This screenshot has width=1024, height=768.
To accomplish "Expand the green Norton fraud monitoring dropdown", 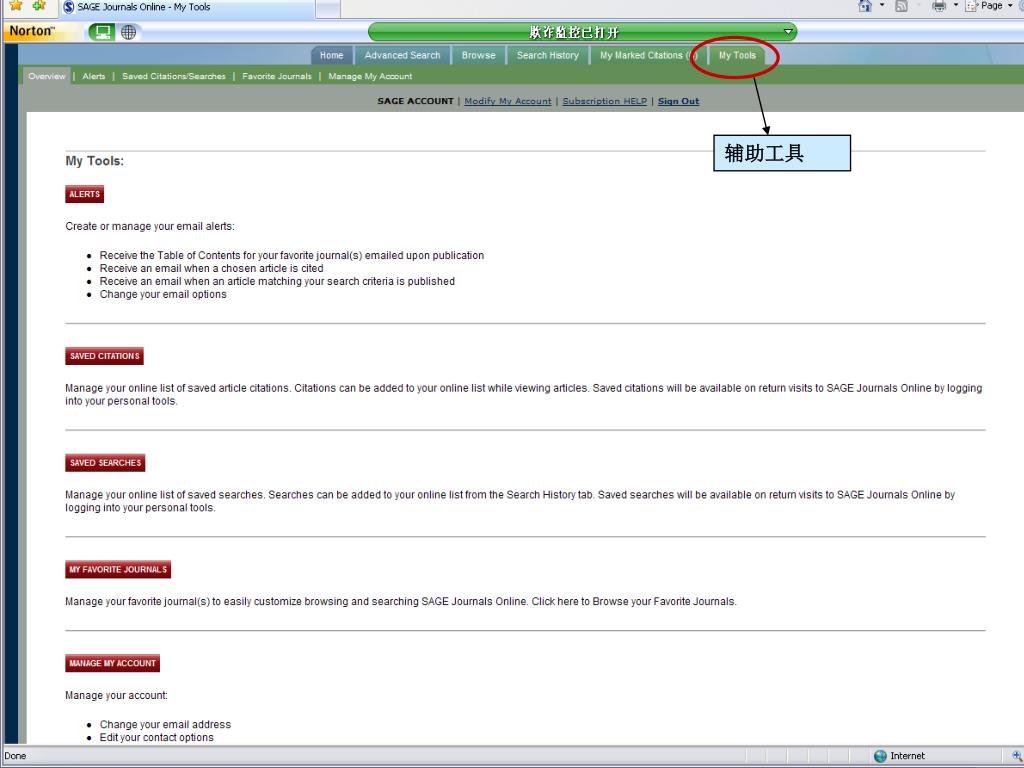I will point(788,31).
